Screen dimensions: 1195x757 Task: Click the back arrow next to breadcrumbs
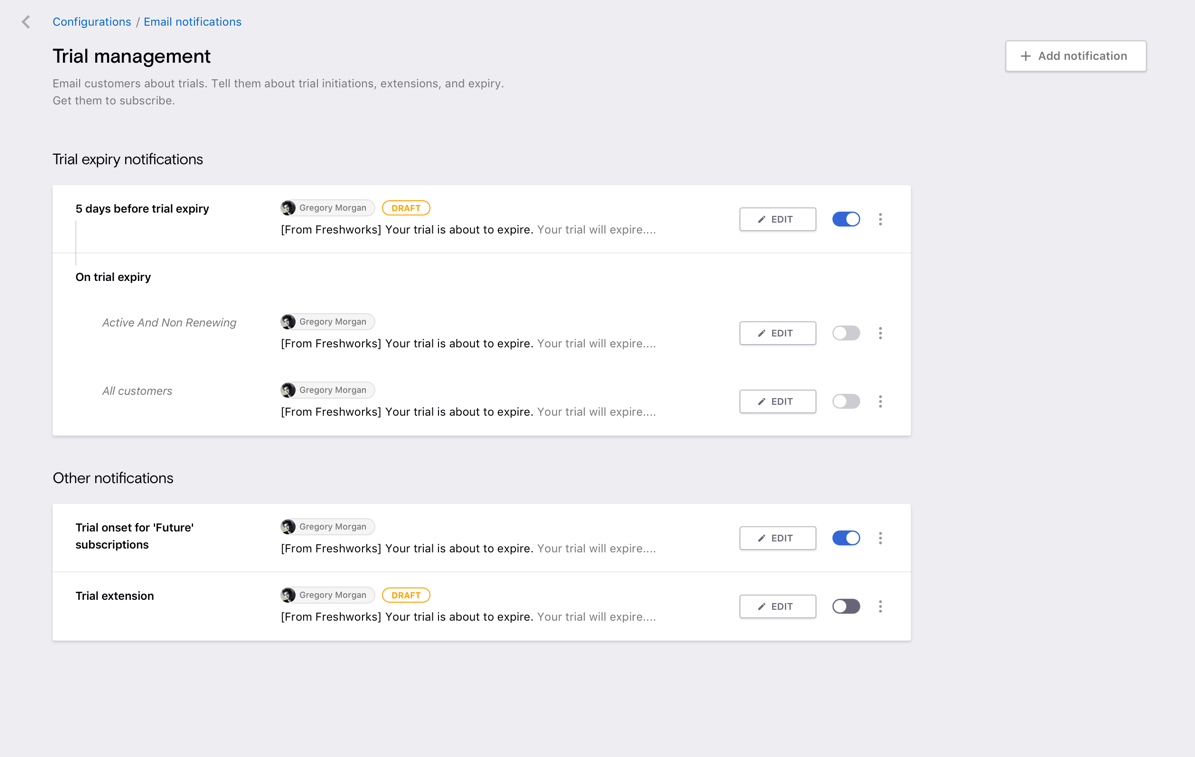[25, 21]
